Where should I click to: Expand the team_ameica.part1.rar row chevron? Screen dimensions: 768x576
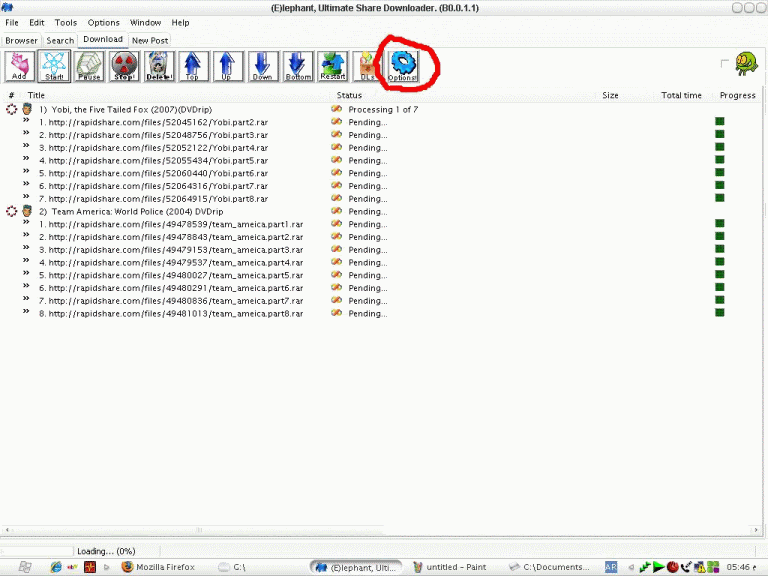(27, 224)
